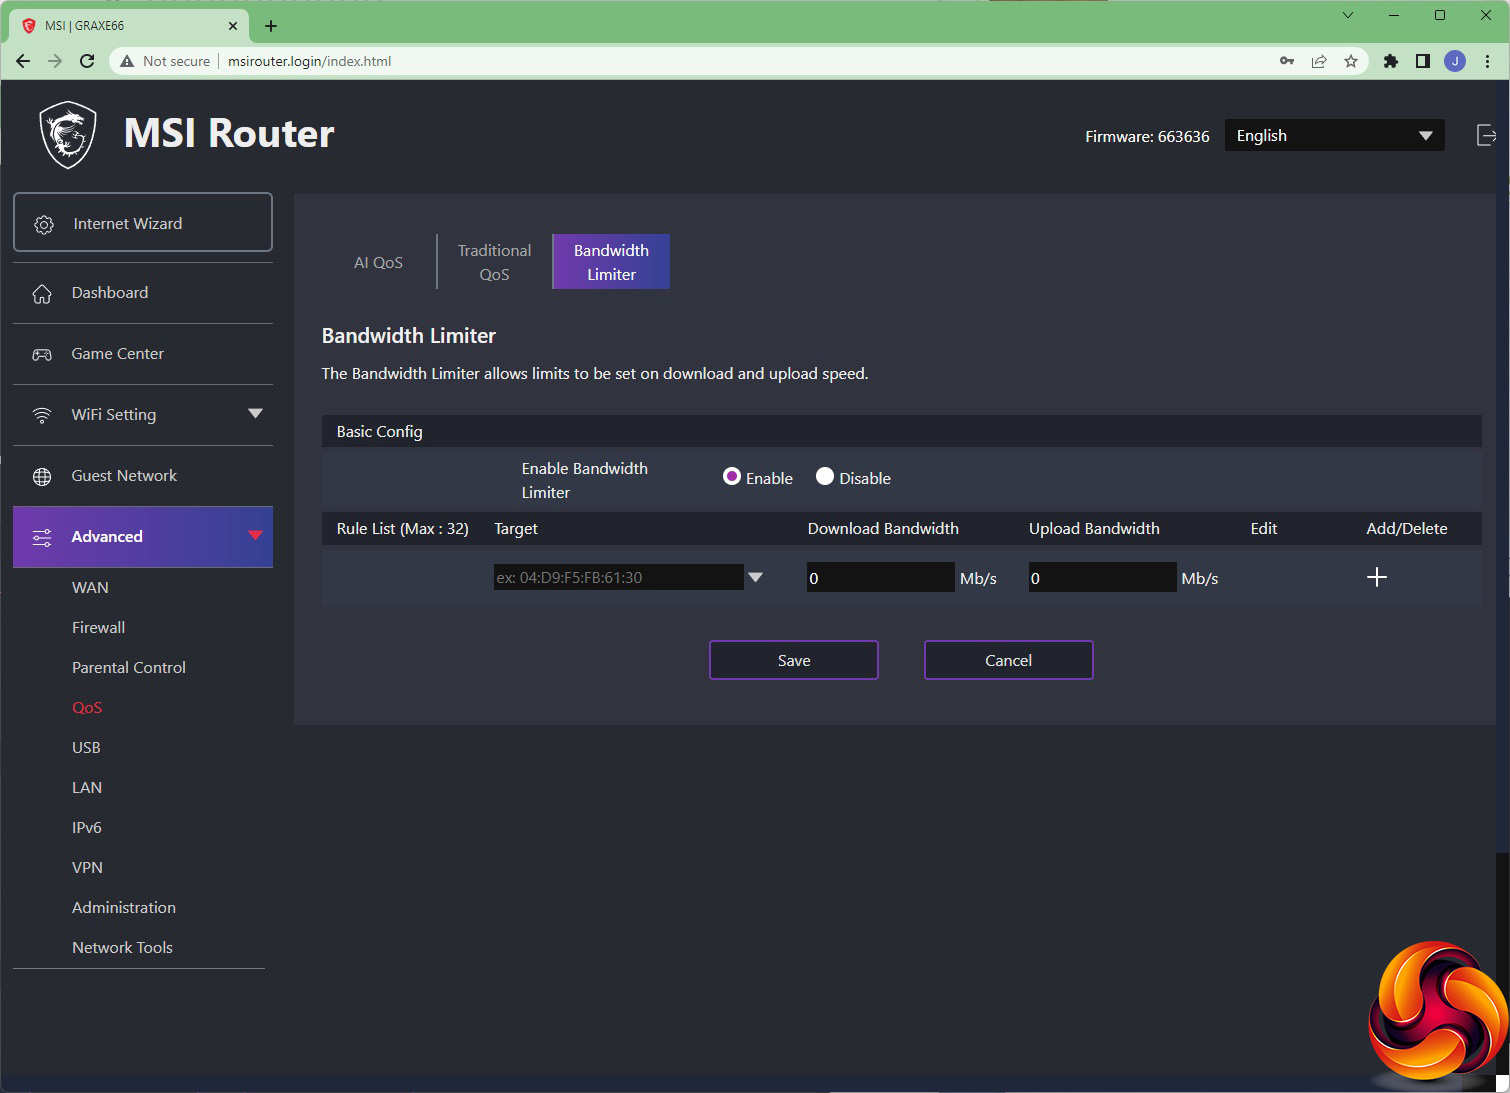Open the saved passwords key icon
This screenshot has width=1510, height=1093.
[x=1287, y=61]
